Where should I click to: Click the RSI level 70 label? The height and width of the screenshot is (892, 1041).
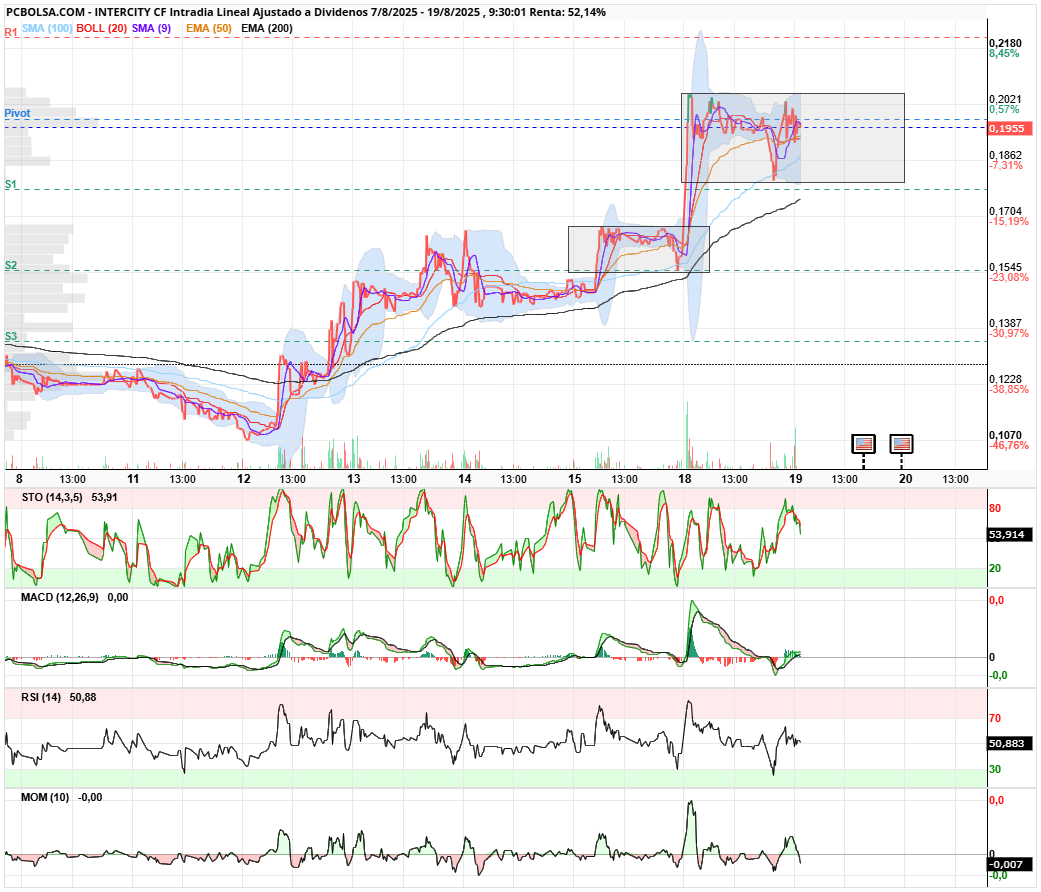click(995, 719)
